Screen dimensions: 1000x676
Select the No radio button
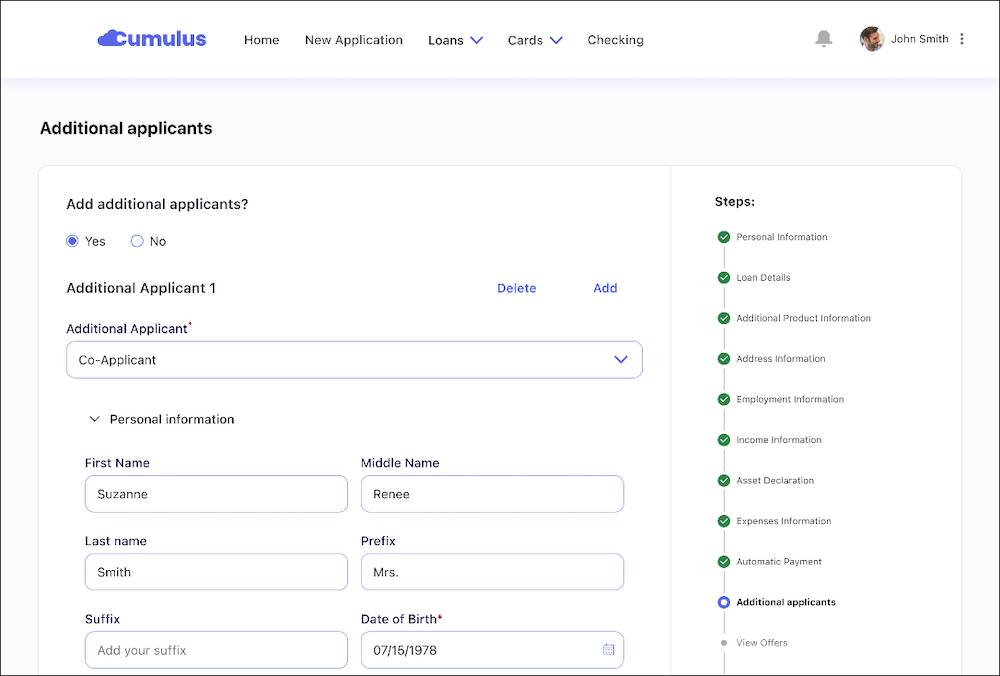(137, 241)
